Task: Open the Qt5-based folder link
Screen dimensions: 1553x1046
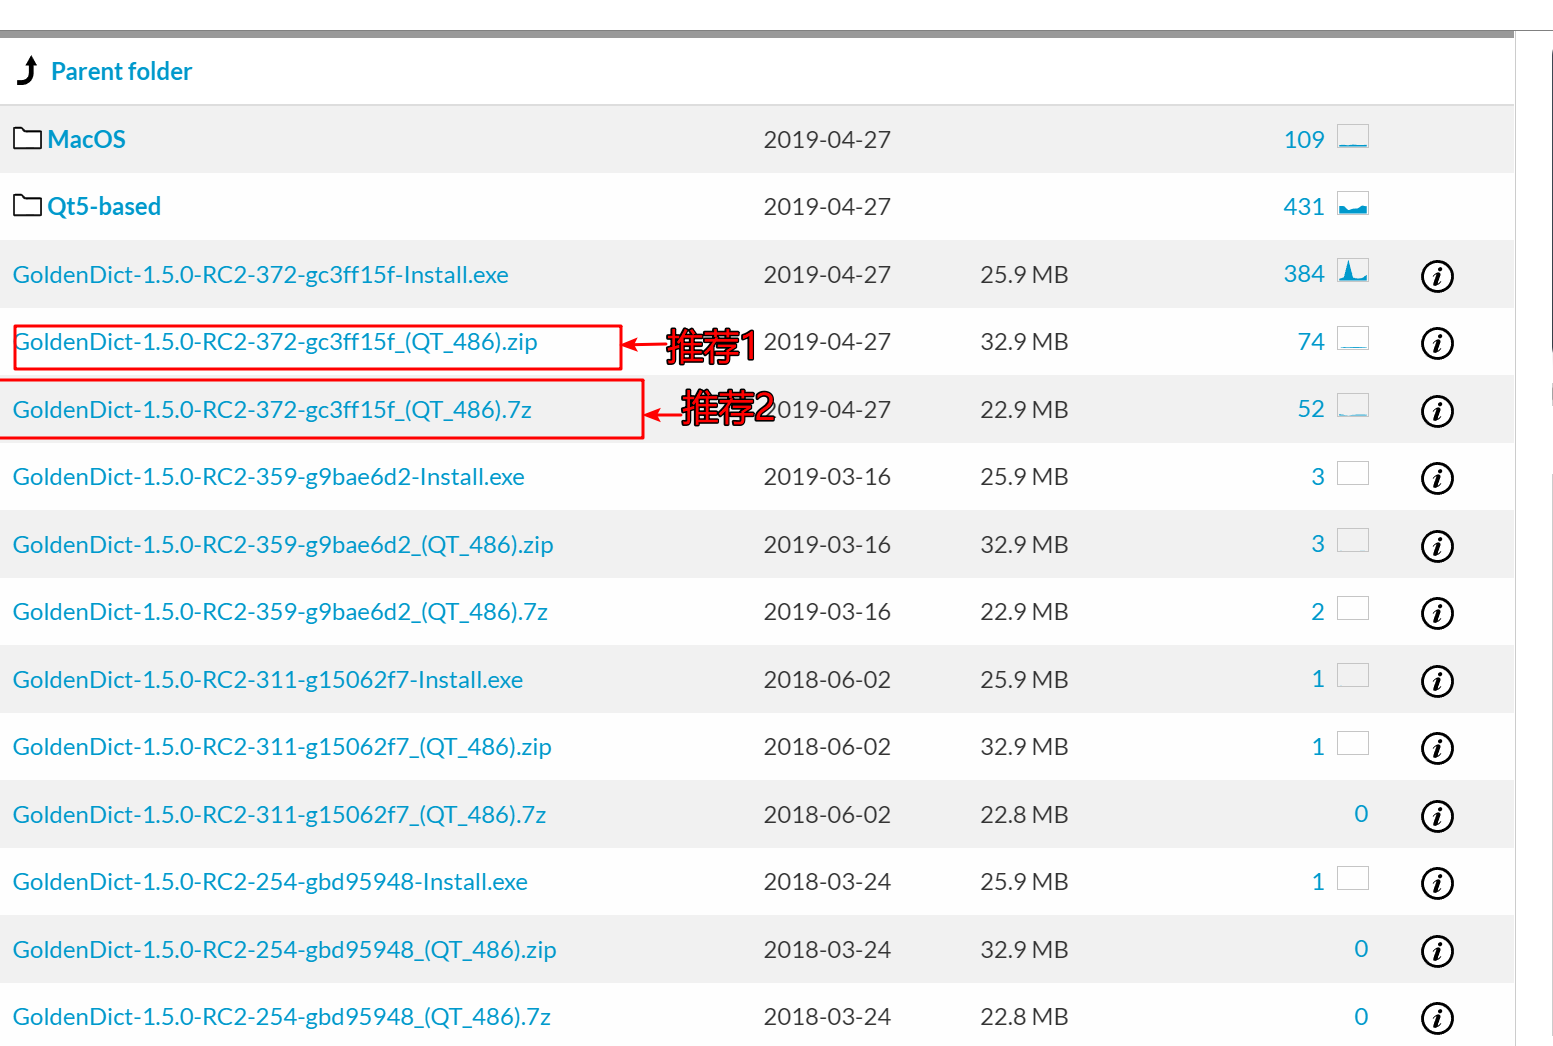Action: [x=104, y=207]
